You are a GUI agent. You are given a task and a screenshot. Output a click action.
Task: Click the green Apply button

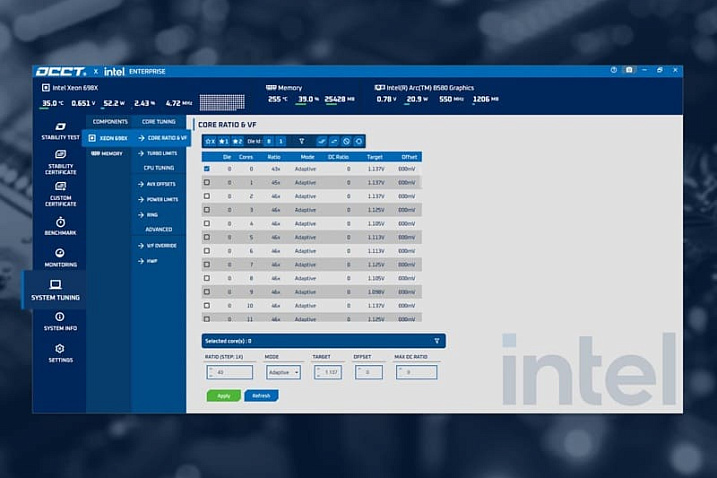click(x=224, y=396)
